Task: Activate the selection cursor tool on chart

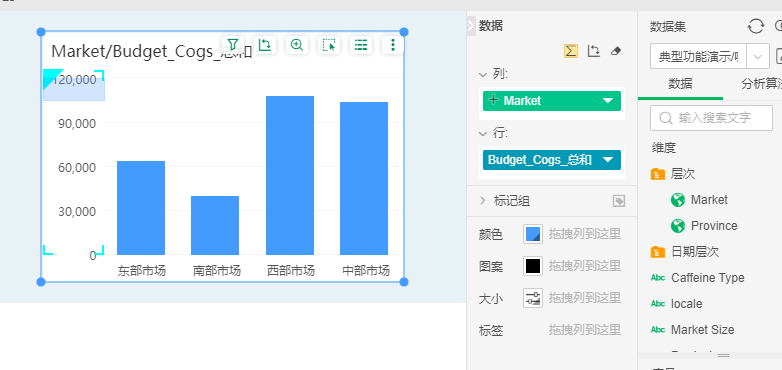Action: (329, 45)
